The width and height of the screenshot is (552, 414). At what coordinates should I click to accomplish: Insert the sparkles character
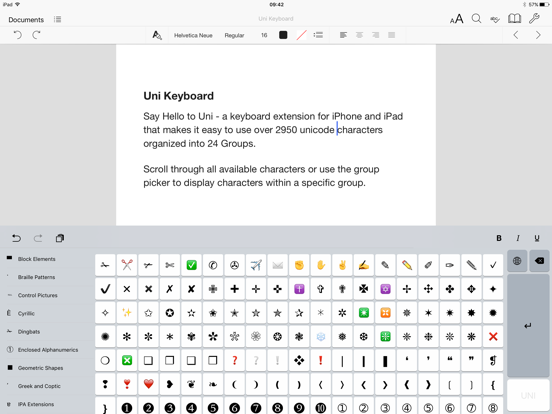tap(127, 313)
